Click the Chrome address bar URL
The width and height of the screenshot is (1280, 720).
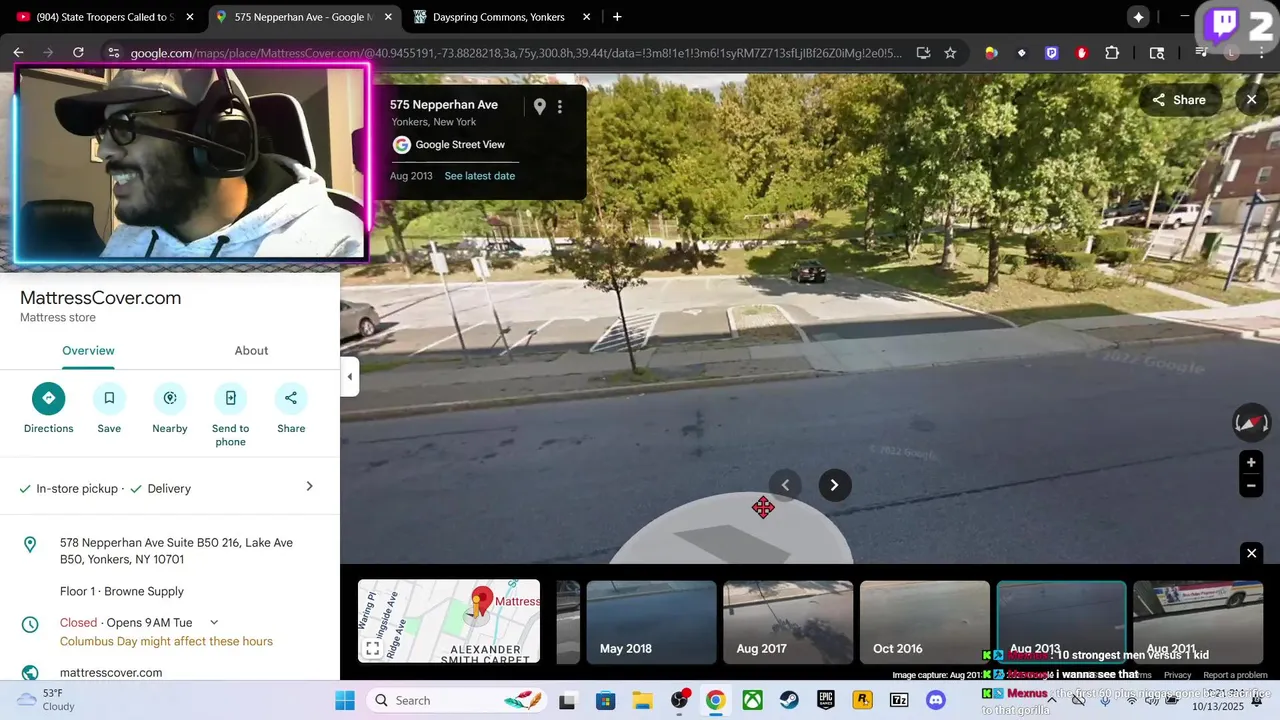click(x=515, y=53)
